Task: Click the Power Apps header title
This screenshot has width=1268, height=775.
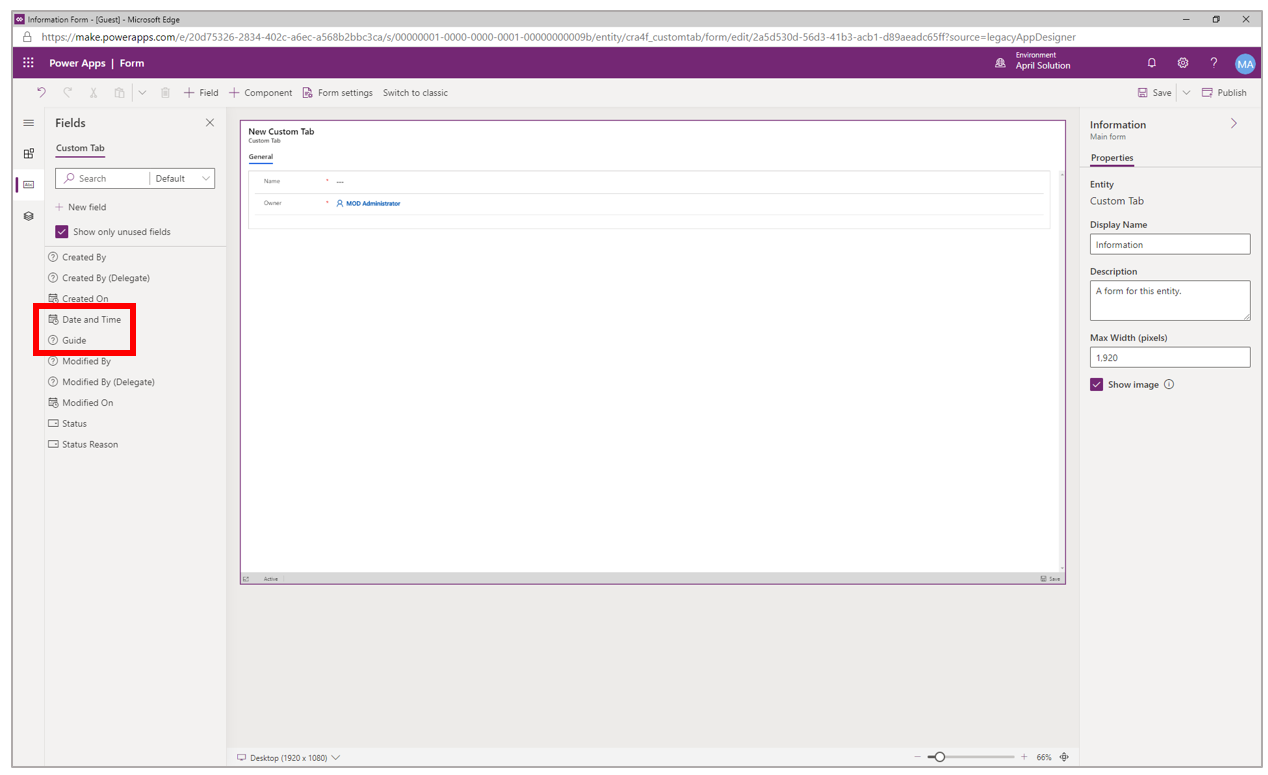Action: pos(76,63)
